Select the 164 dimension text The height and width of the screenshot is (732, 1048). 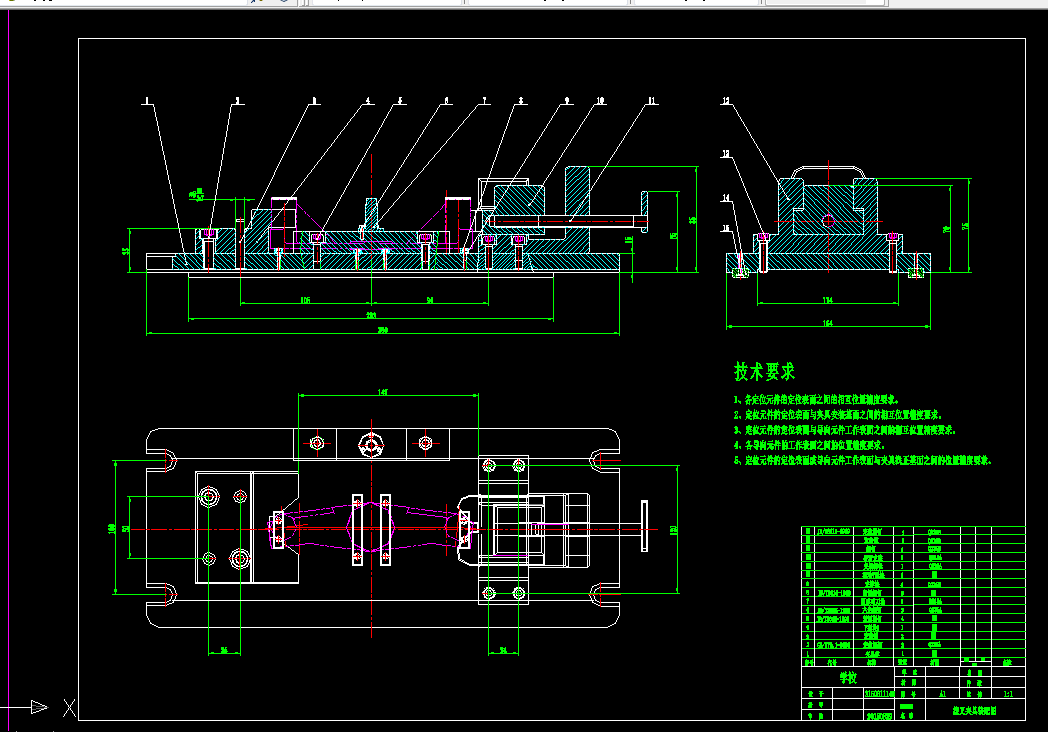click(827, 324)
